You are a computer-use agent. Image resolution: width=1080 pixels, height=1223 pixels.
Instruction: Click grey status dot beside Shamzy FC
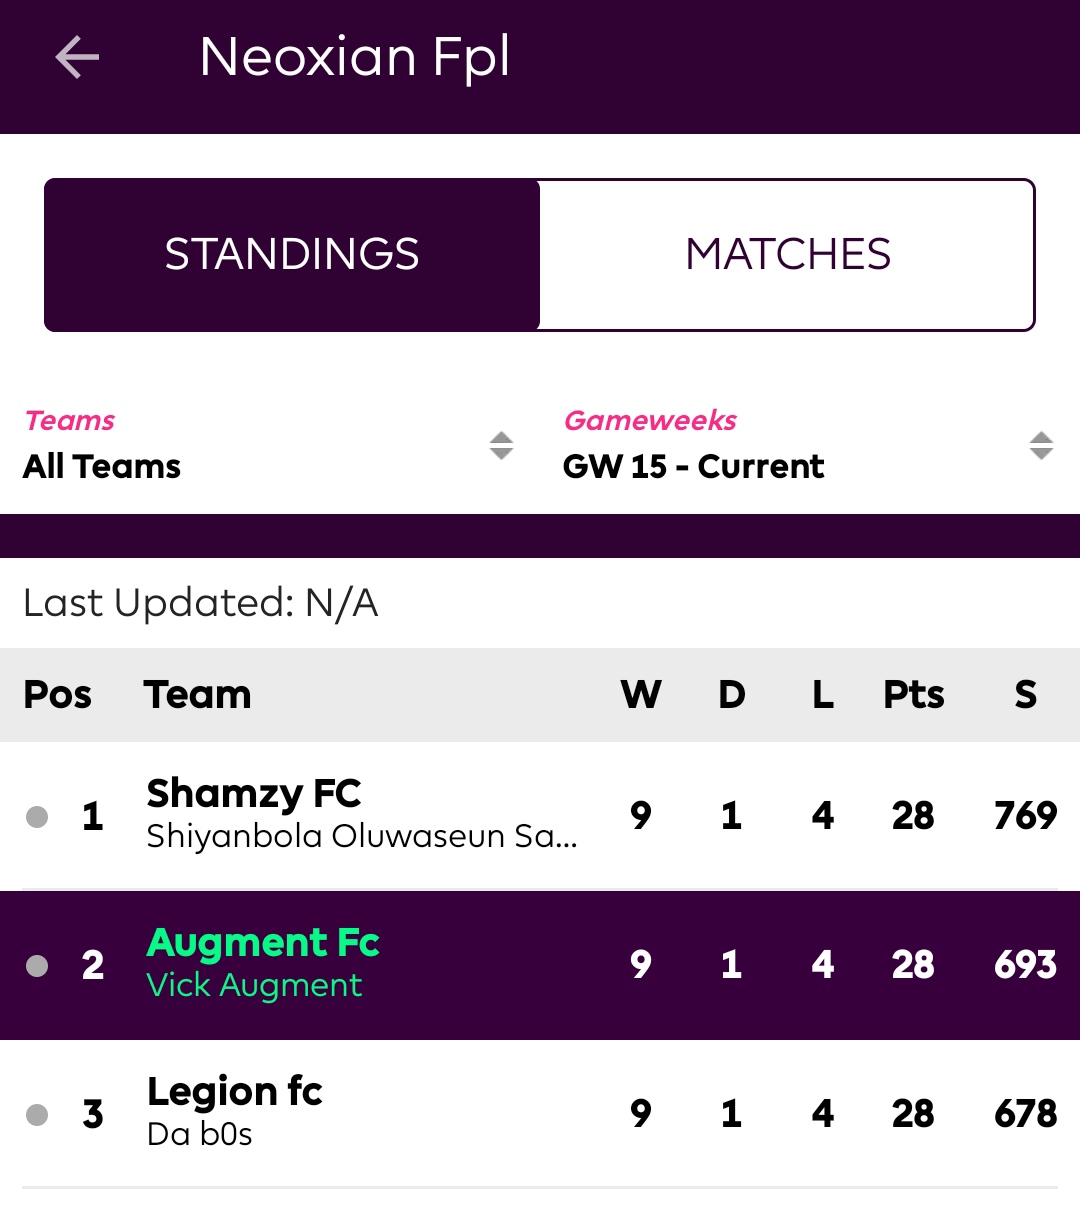tap(37, 817)
